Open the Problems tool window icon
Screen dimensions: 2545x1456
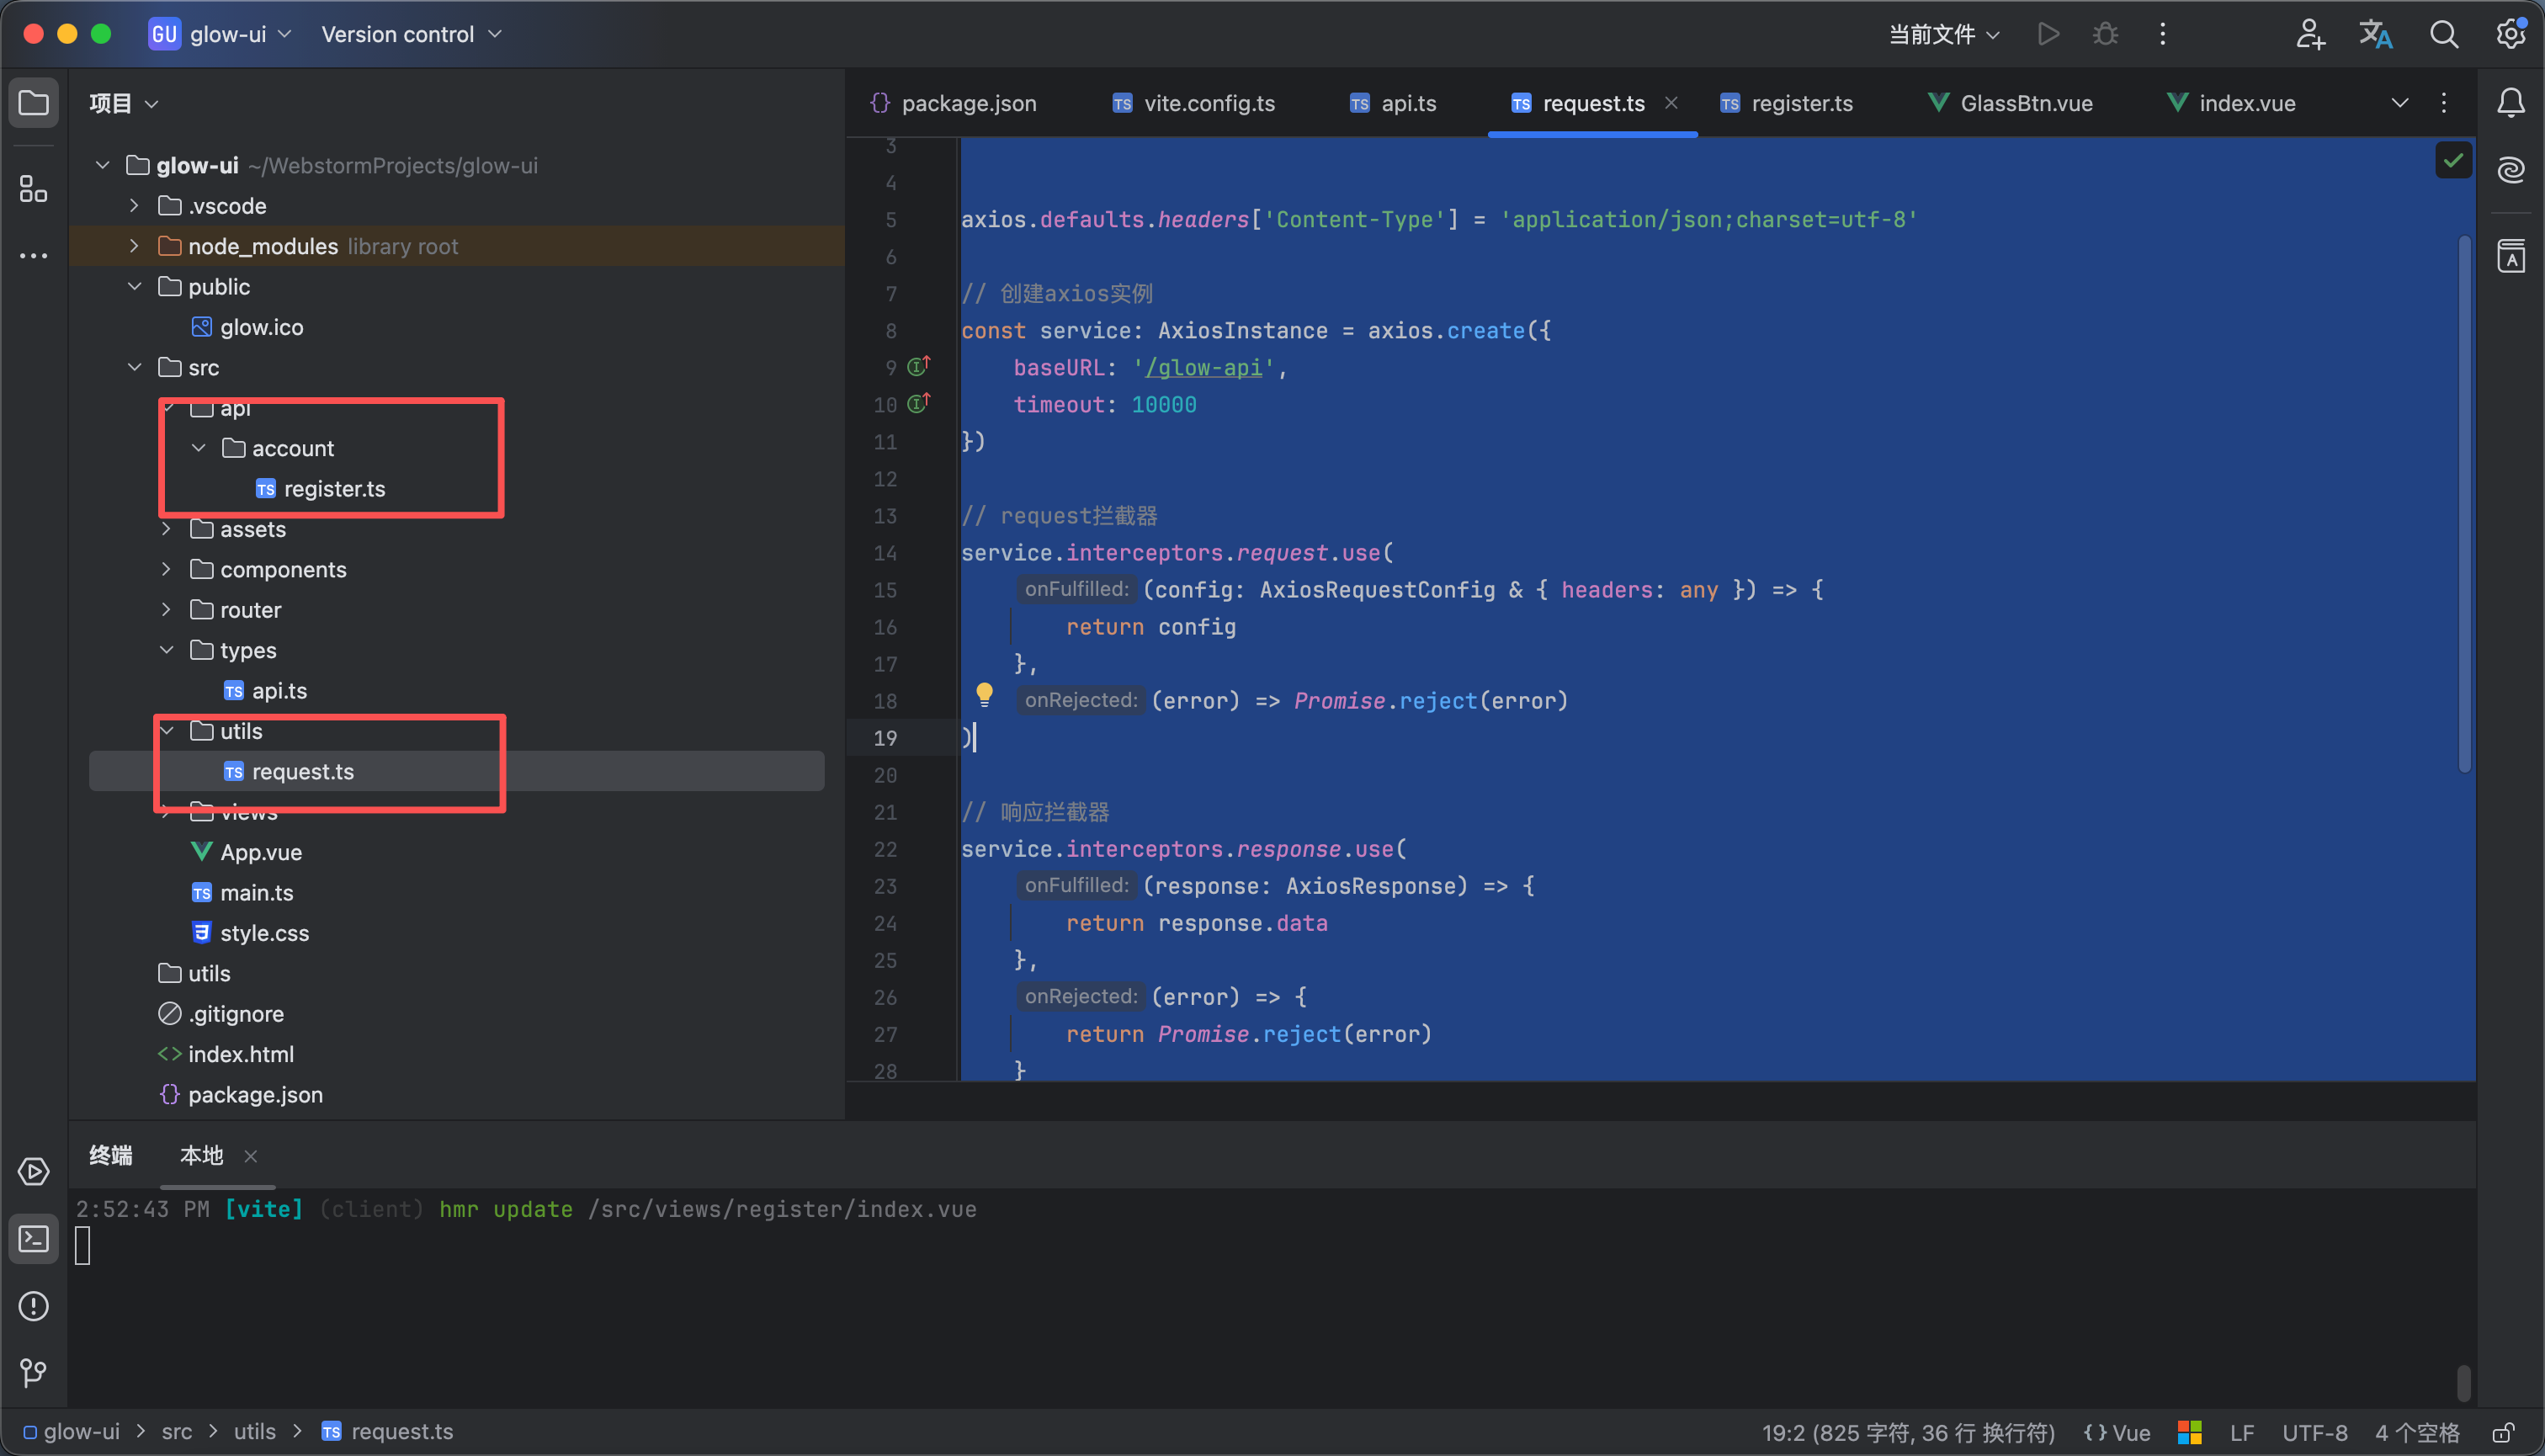[33, 1306]
